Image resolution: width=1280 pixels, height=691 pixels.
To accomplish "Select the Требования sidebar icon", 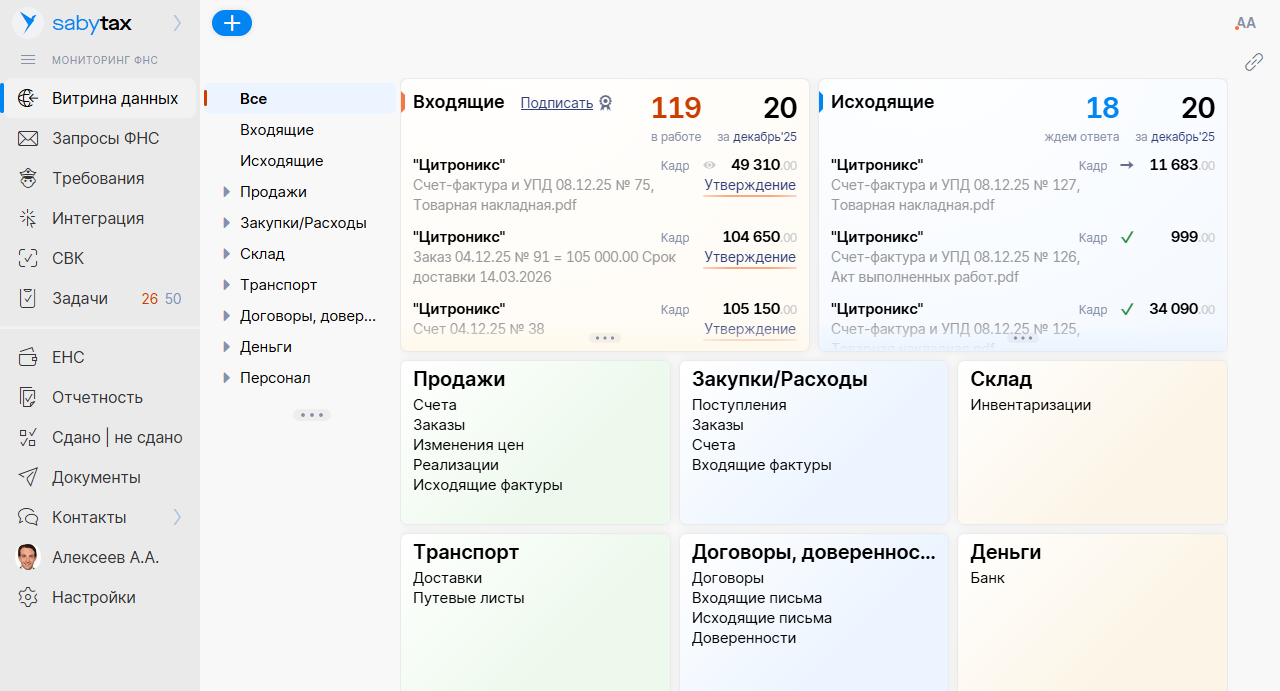I will pos(27,177).
